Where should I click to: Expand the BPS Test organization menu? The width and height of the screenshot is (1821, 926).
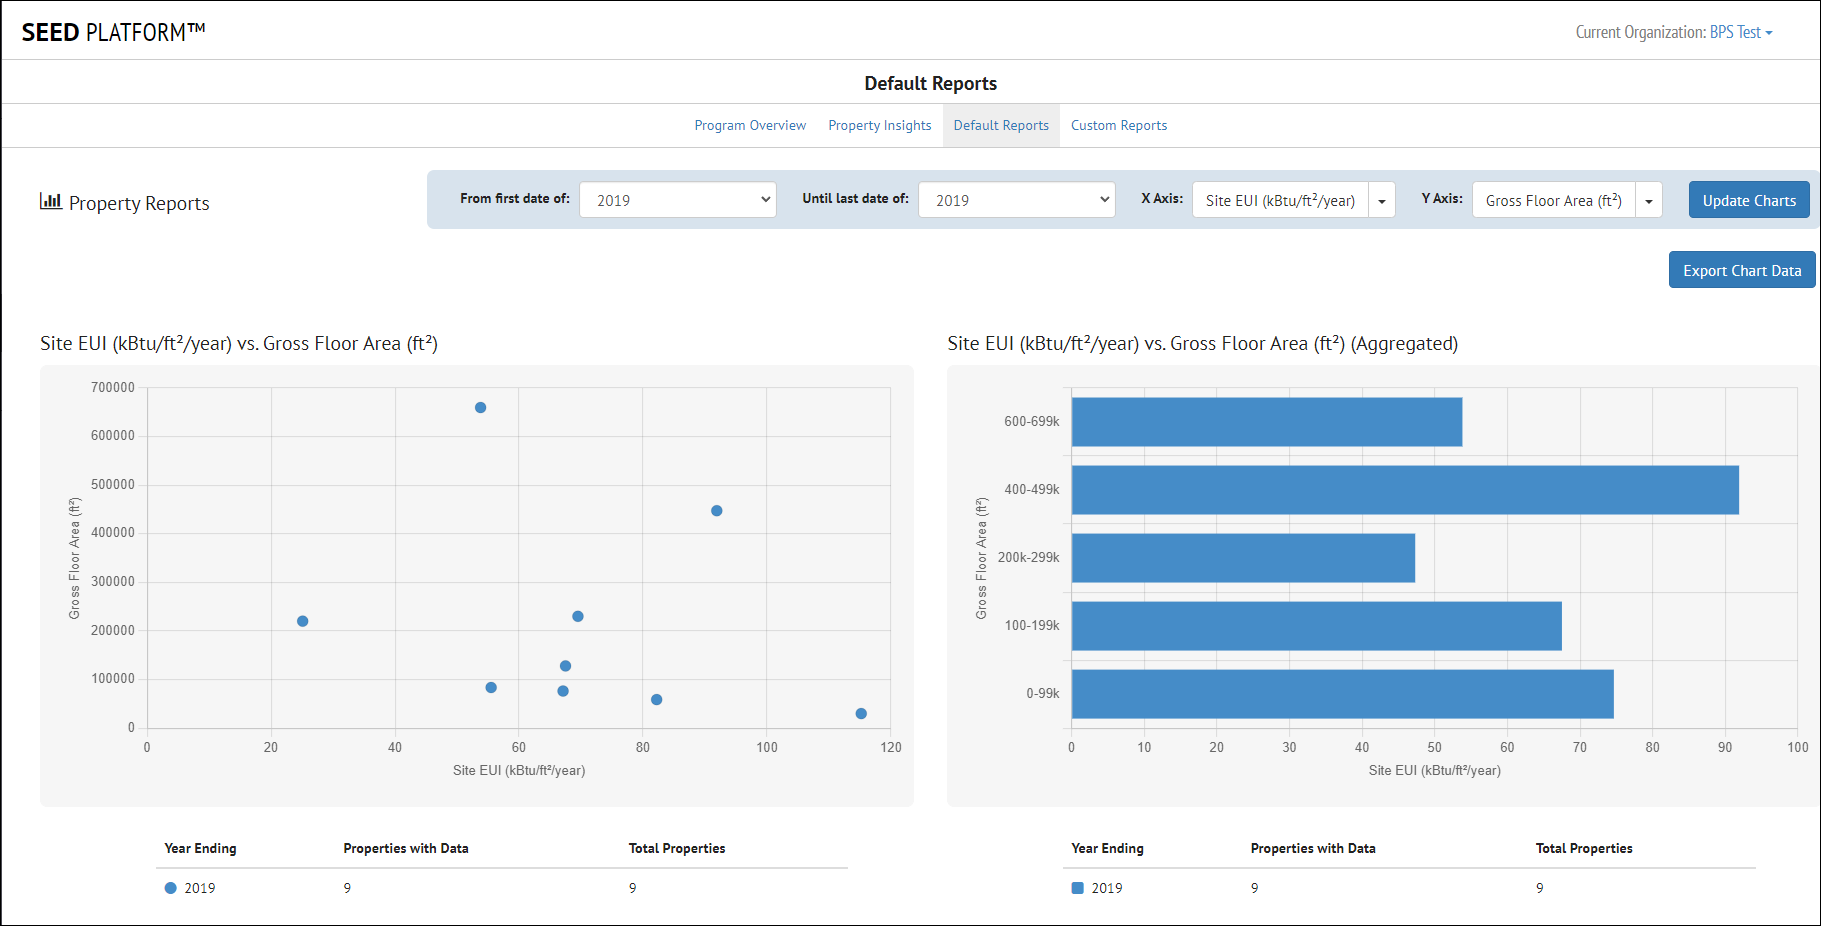click(1737, 31)
